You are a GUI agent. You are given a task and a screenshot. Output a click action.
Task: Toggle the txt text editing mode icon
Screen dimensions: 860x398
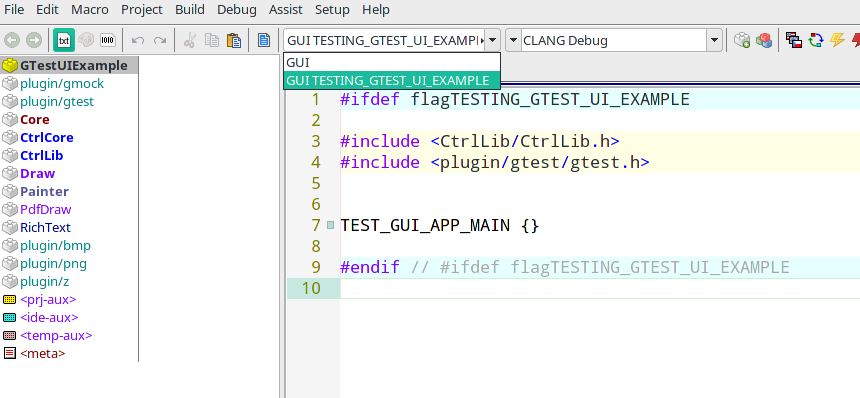[64, 40]
